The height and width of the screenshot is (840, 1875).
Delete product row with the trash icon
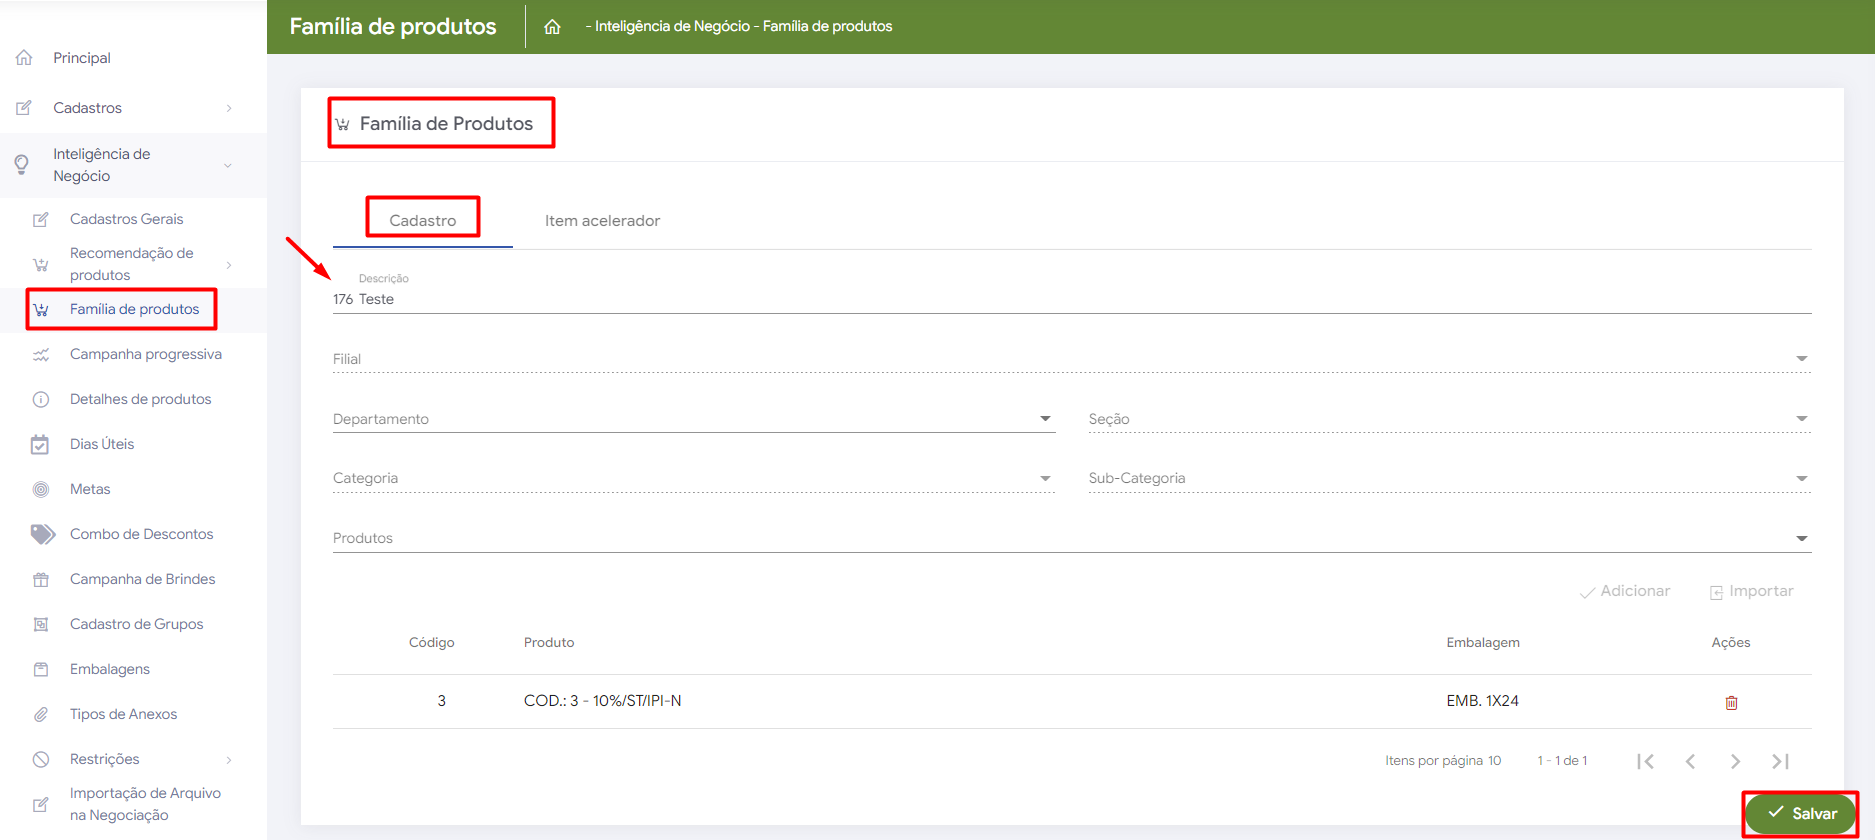1731,703
